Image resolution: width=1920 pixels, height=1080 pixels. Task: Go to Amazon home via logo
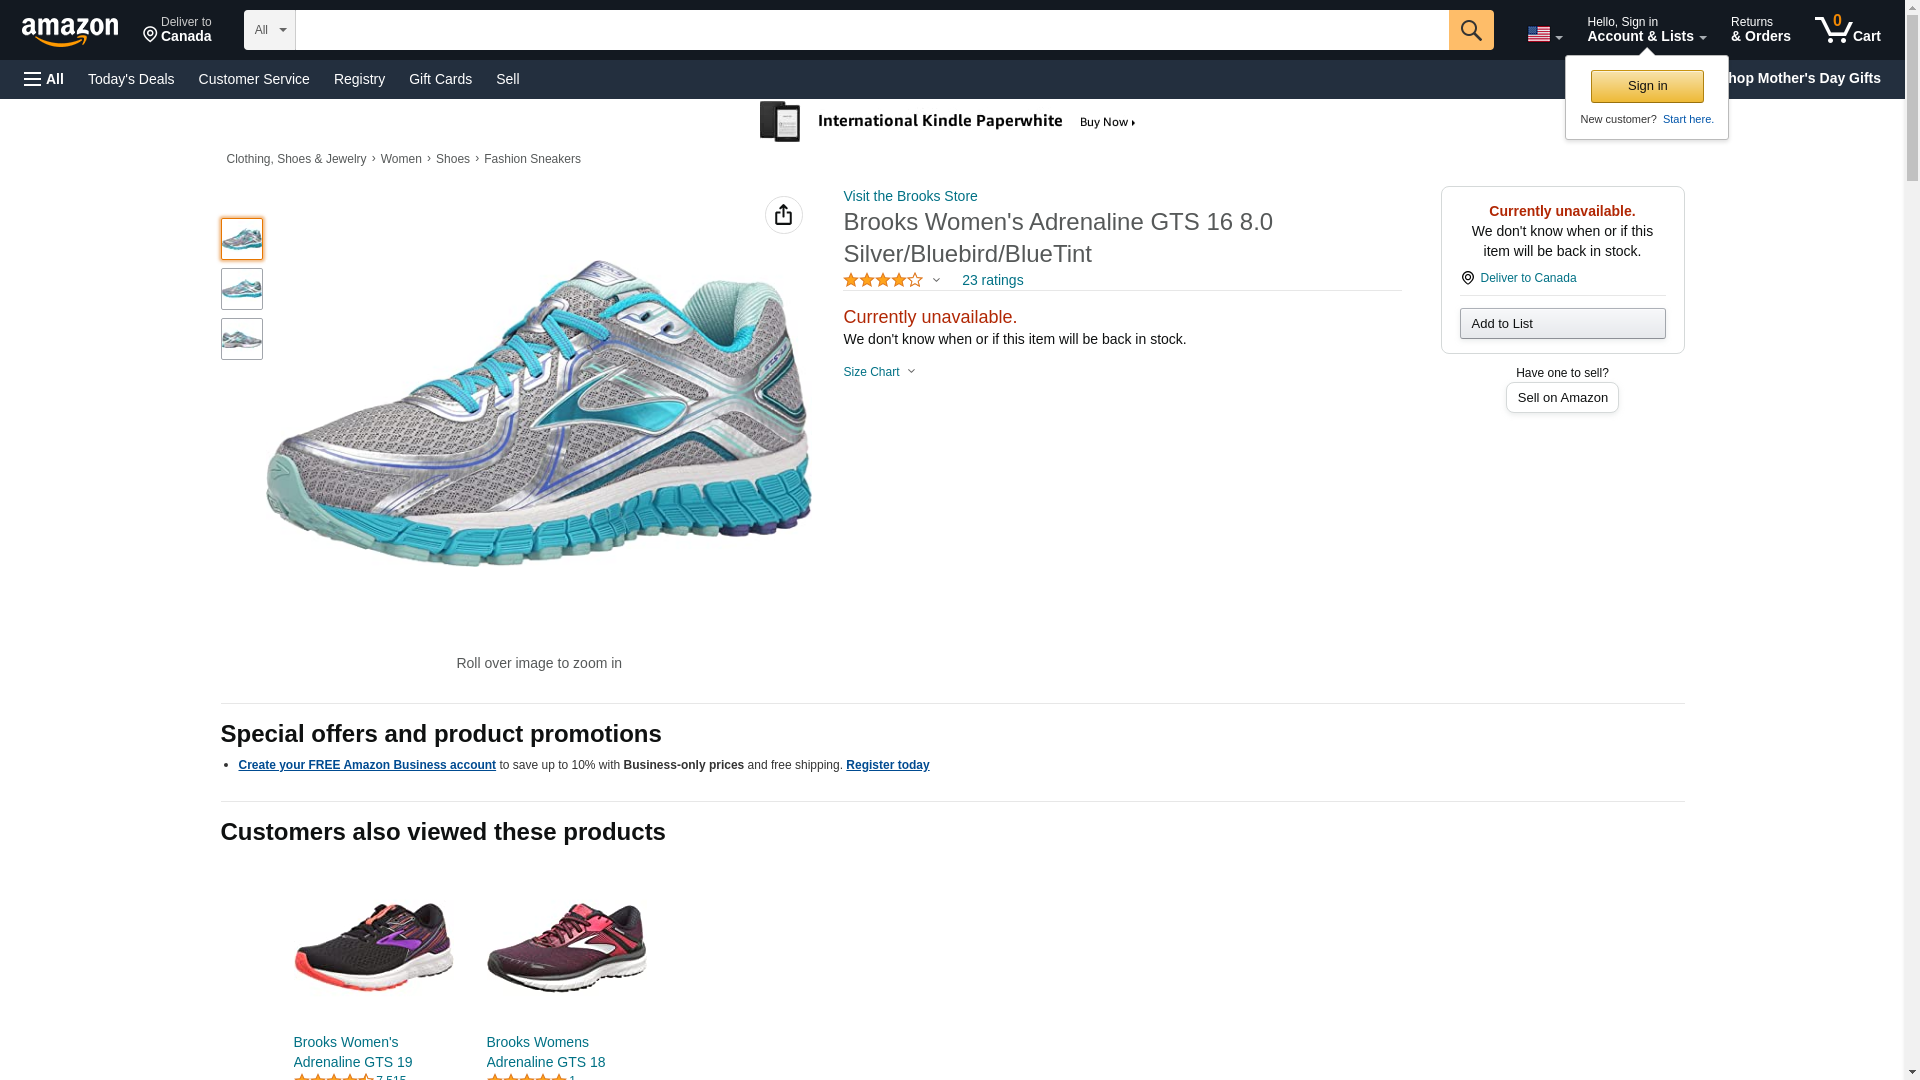[x=70, y=31]
